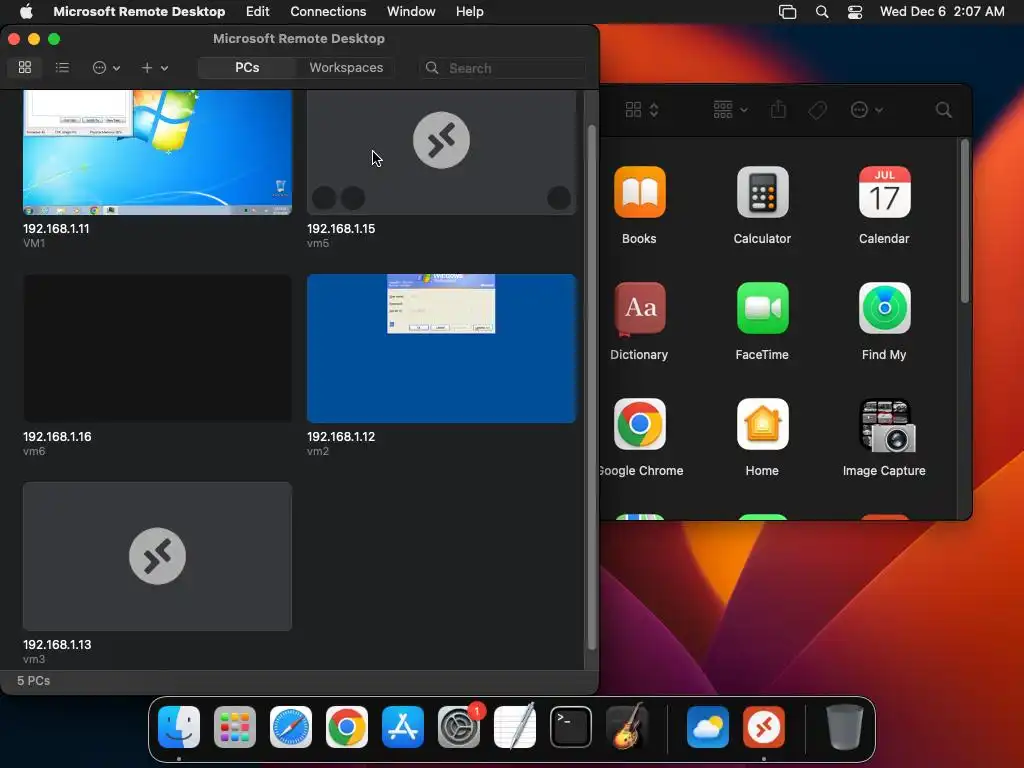Open Spotlight search in menu bar

(822, 12)
